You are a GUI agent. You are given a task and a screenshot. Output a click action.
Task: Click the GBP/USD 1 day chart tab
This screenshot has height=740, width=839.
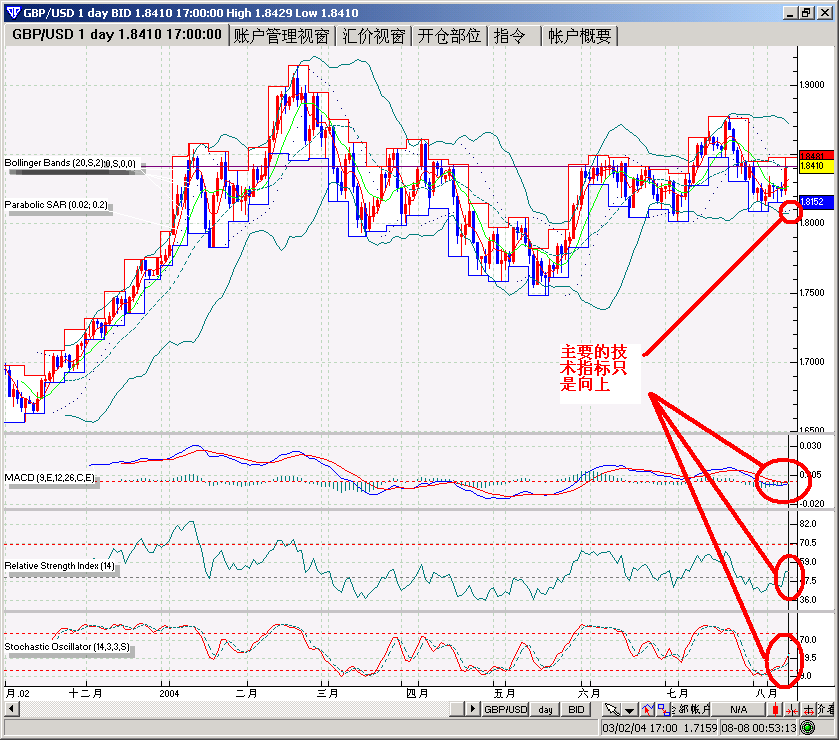pos(116,35)
